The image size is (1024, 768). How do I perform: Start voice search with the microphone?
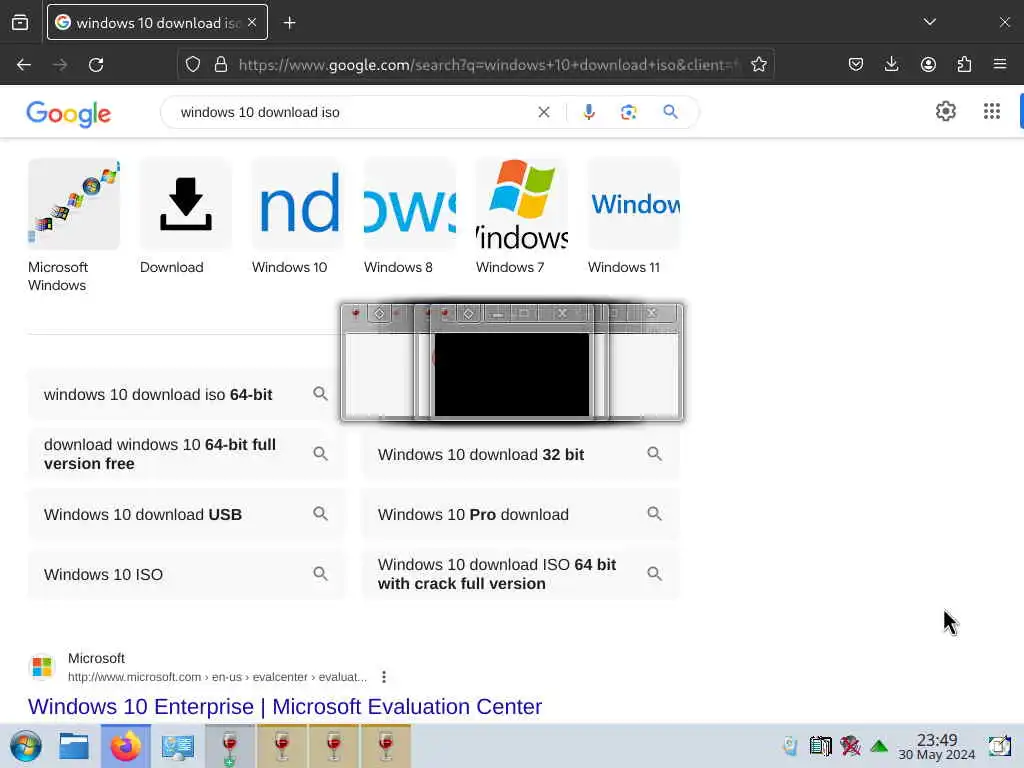(588, 112)
